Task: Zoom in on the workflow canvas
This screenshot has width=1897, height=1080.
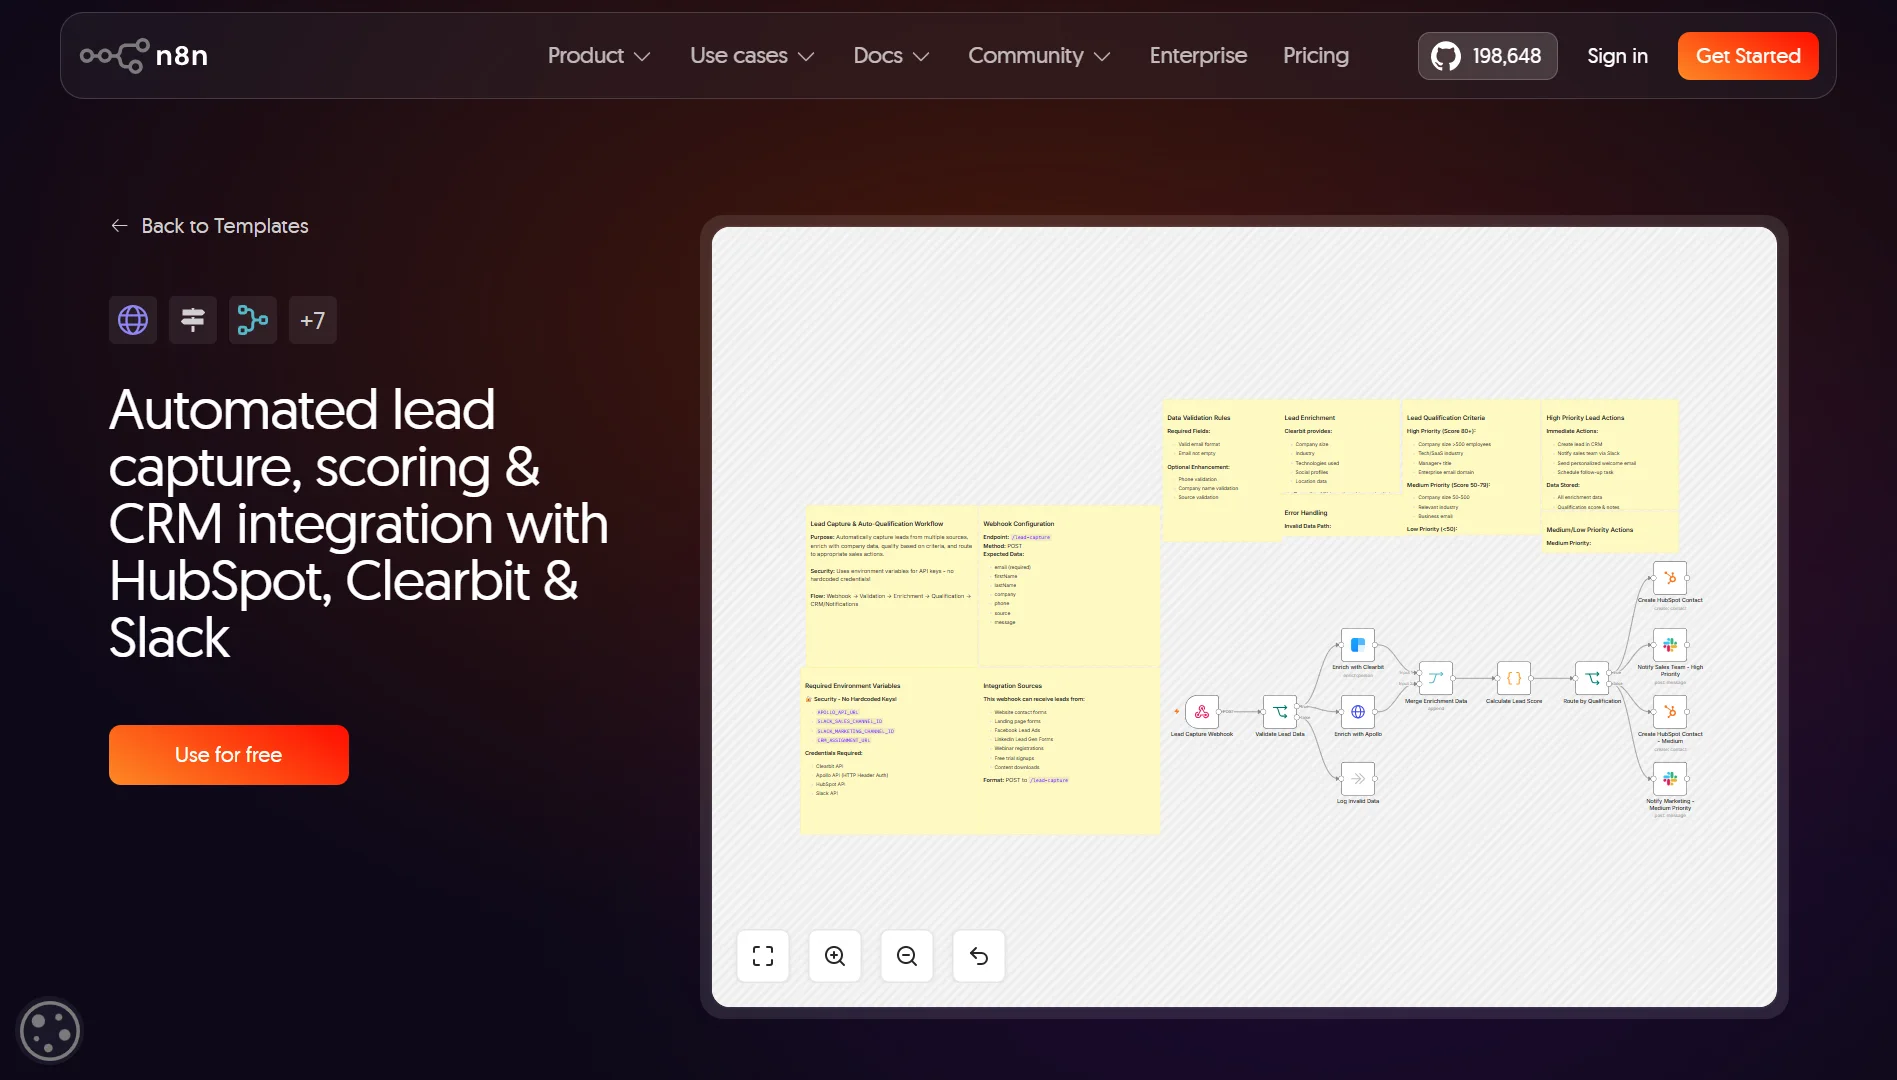Action: (x=835, y=956)
